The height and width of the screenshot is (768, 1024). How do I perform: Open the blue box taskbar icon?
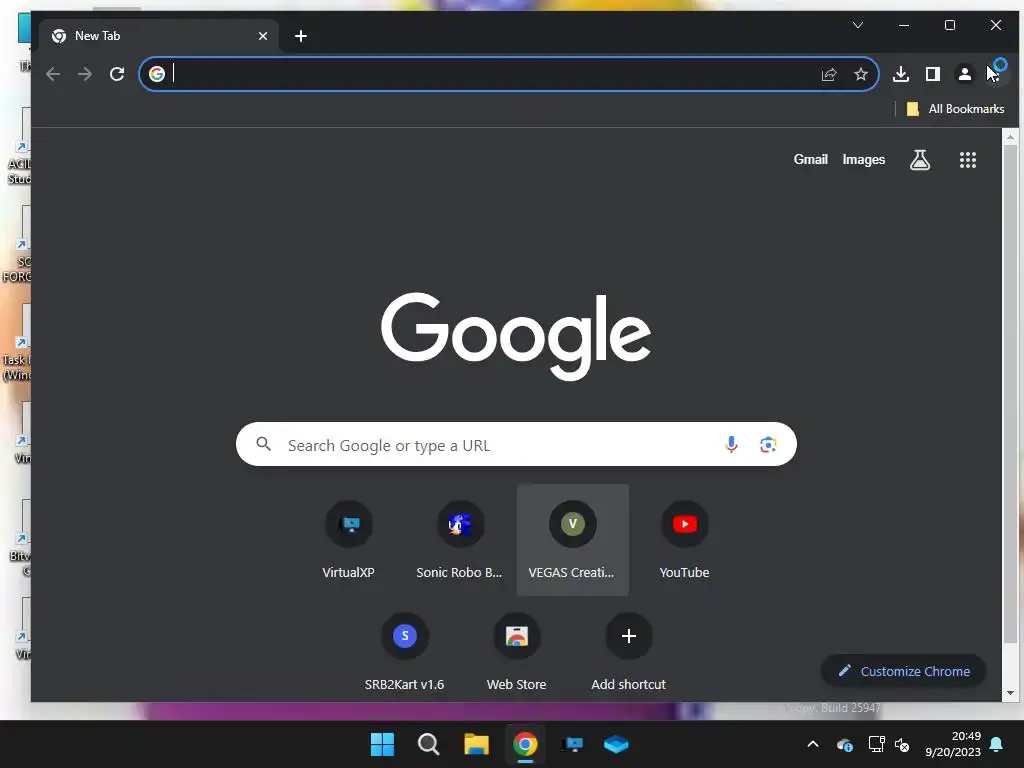[616, 744]
